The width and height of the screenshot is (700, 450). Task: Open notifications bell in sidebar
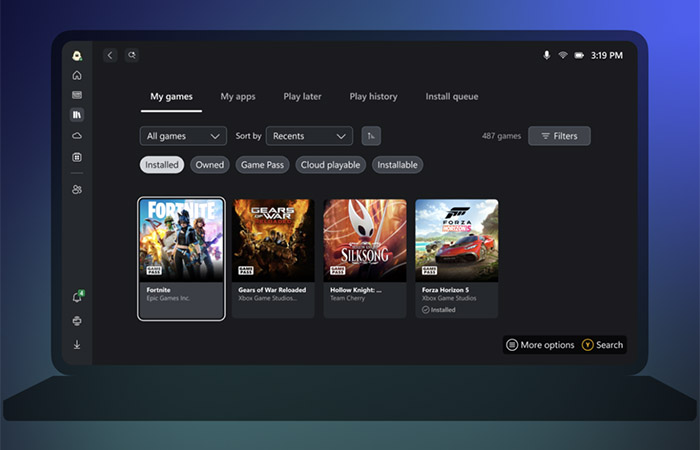click(77, 297)
